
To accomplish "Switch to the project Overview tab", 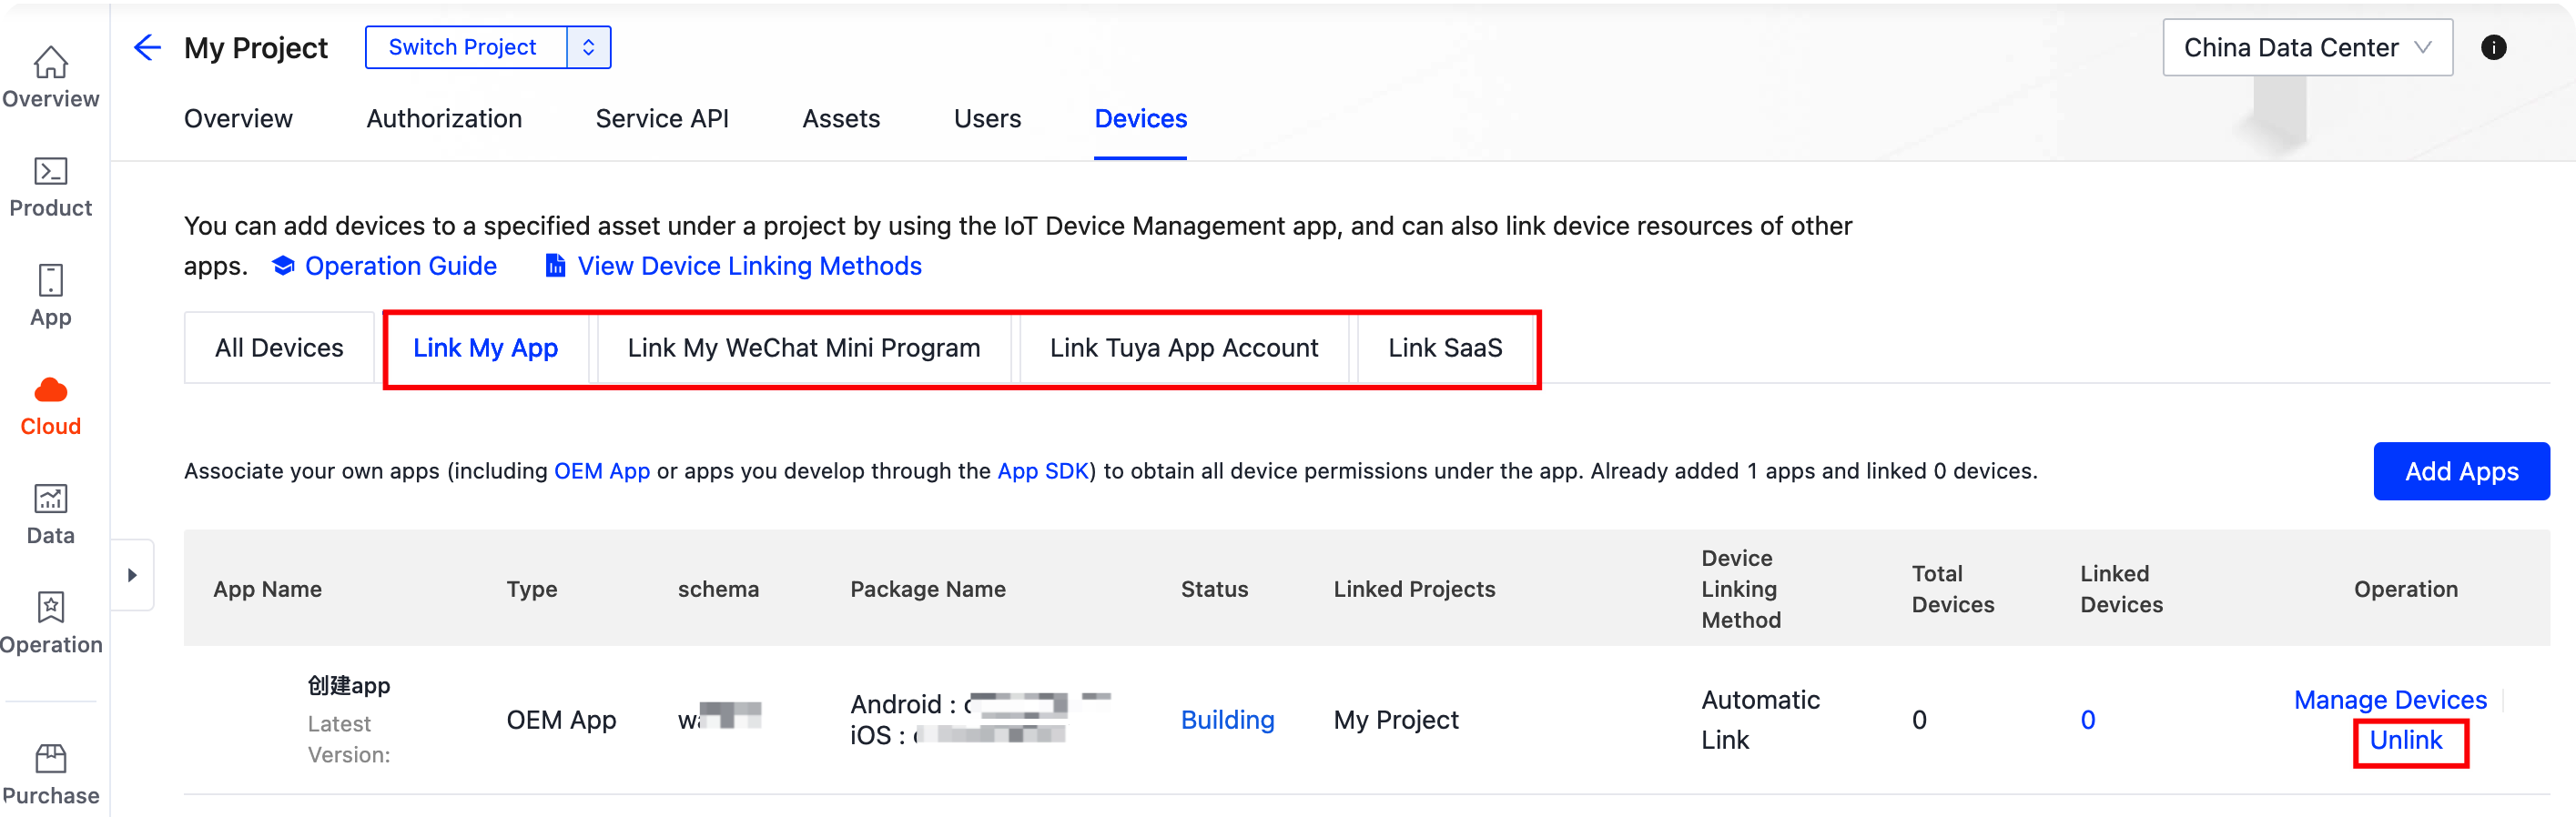I will (x=238, y=119).
